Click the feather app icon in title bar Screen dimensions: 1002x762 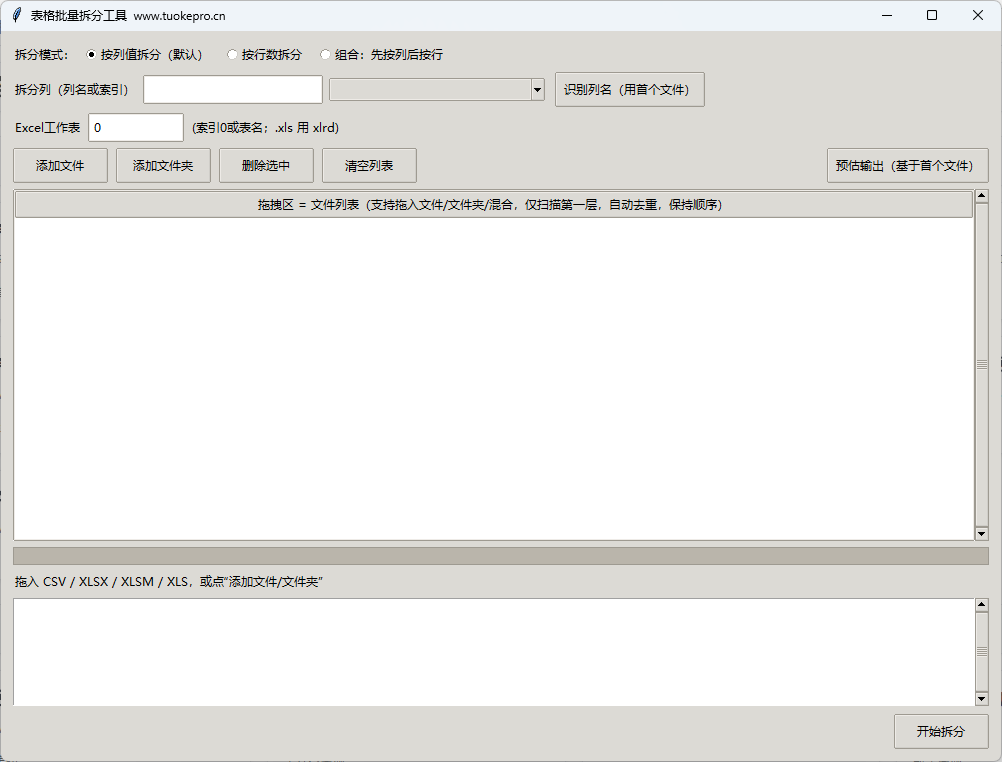[x=16, y=15]
